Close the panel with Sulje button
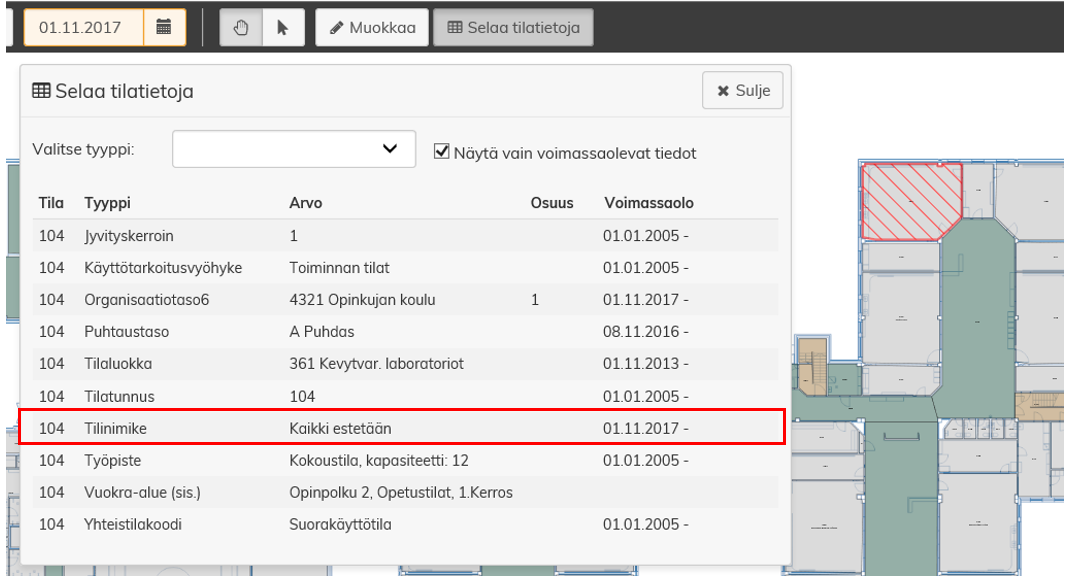The height and width of the screenshot is (579, 1072). (x=742, y=91)
